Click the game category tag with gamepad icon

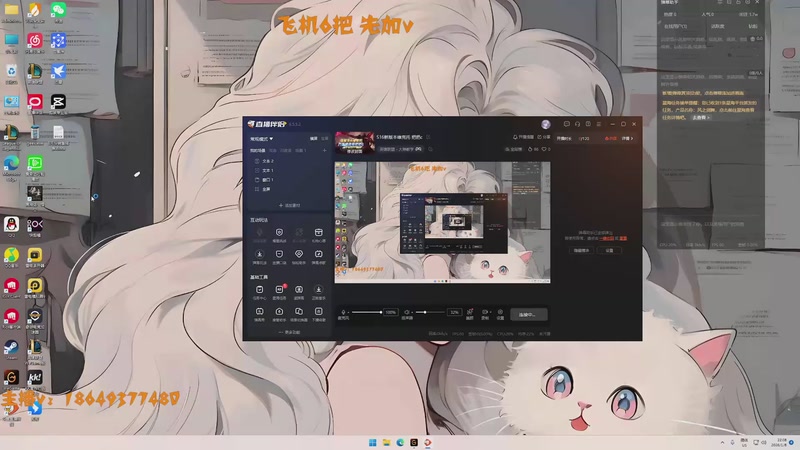[401, 149]
